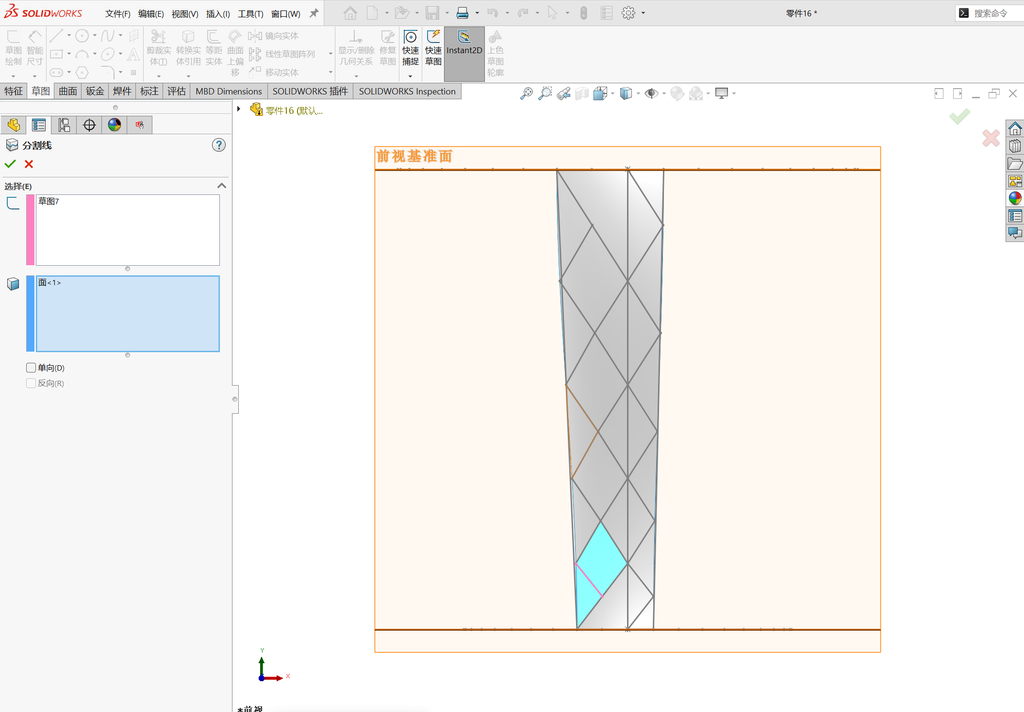This screenshot has width=1024, height=712.
Task: Switch to the SOLIDWORKS Inspection tab
Action: pyautogui.click(x=408, y=91)
